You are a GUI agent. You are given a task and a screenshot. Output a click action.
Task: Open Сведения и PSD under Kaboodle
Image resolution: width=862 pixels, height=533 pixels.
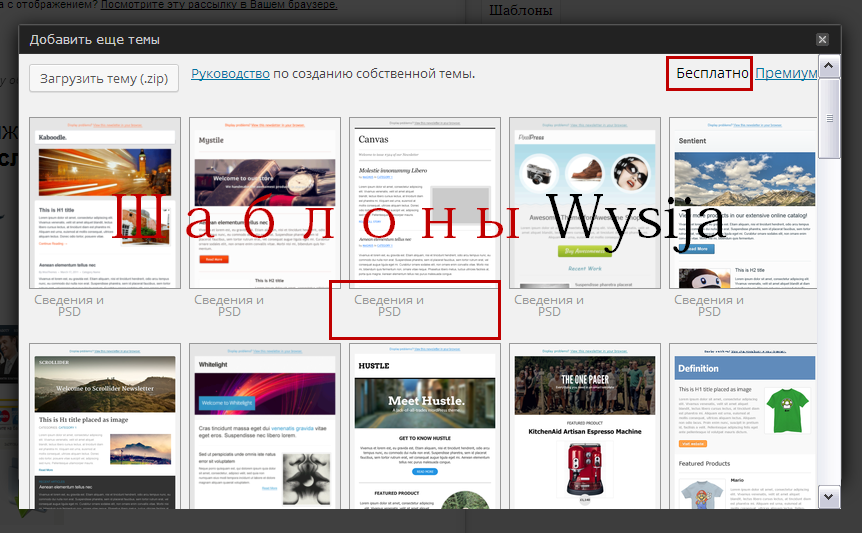[x=69, y=306]
